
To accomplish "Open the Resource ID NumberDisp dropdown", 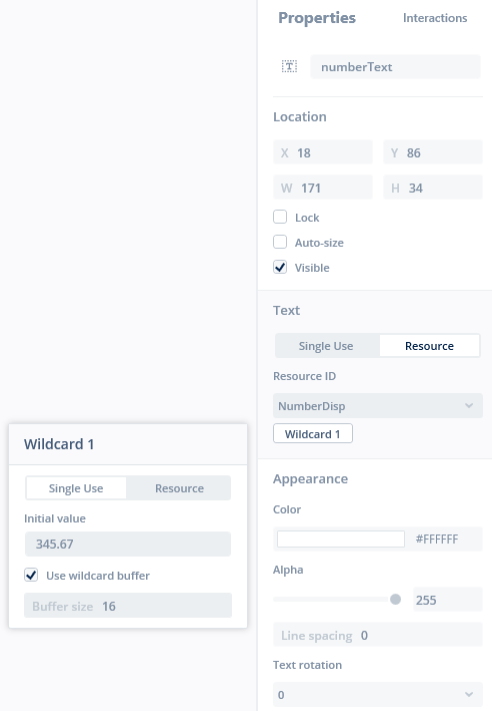I will tap(378, 406).
